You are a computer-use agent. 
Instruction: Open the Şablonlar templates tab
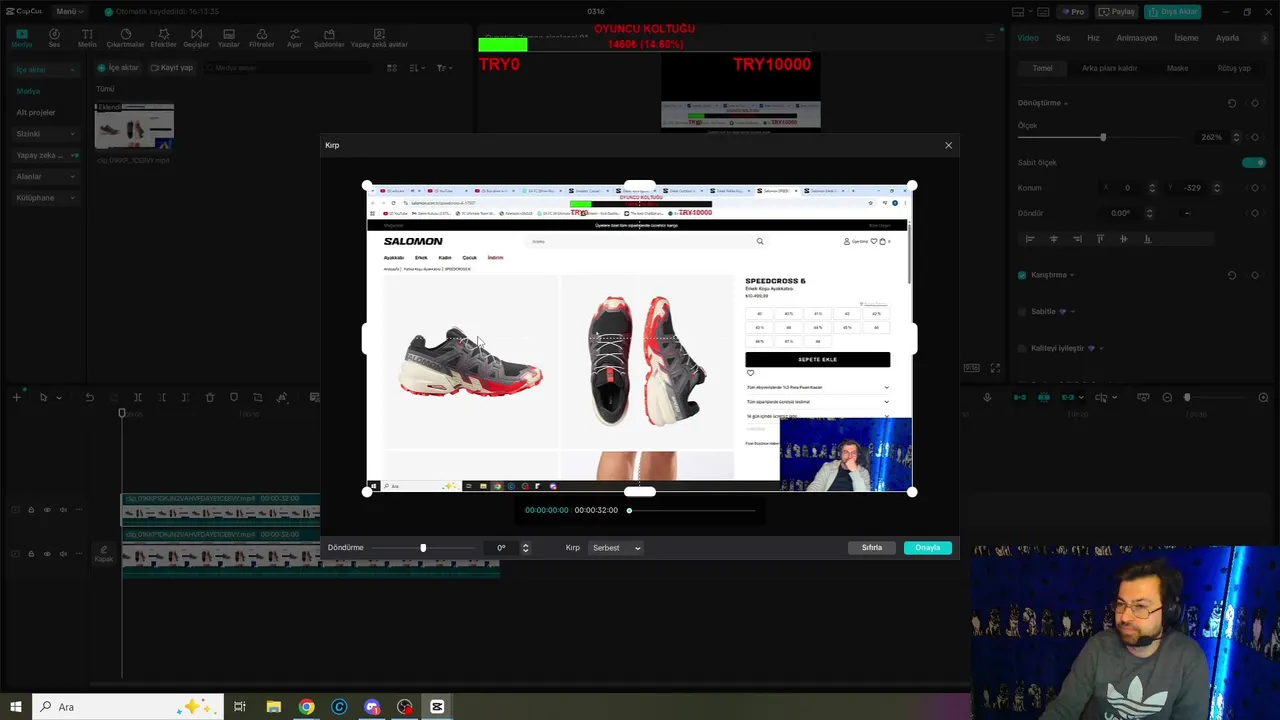(x=329, y=38)
